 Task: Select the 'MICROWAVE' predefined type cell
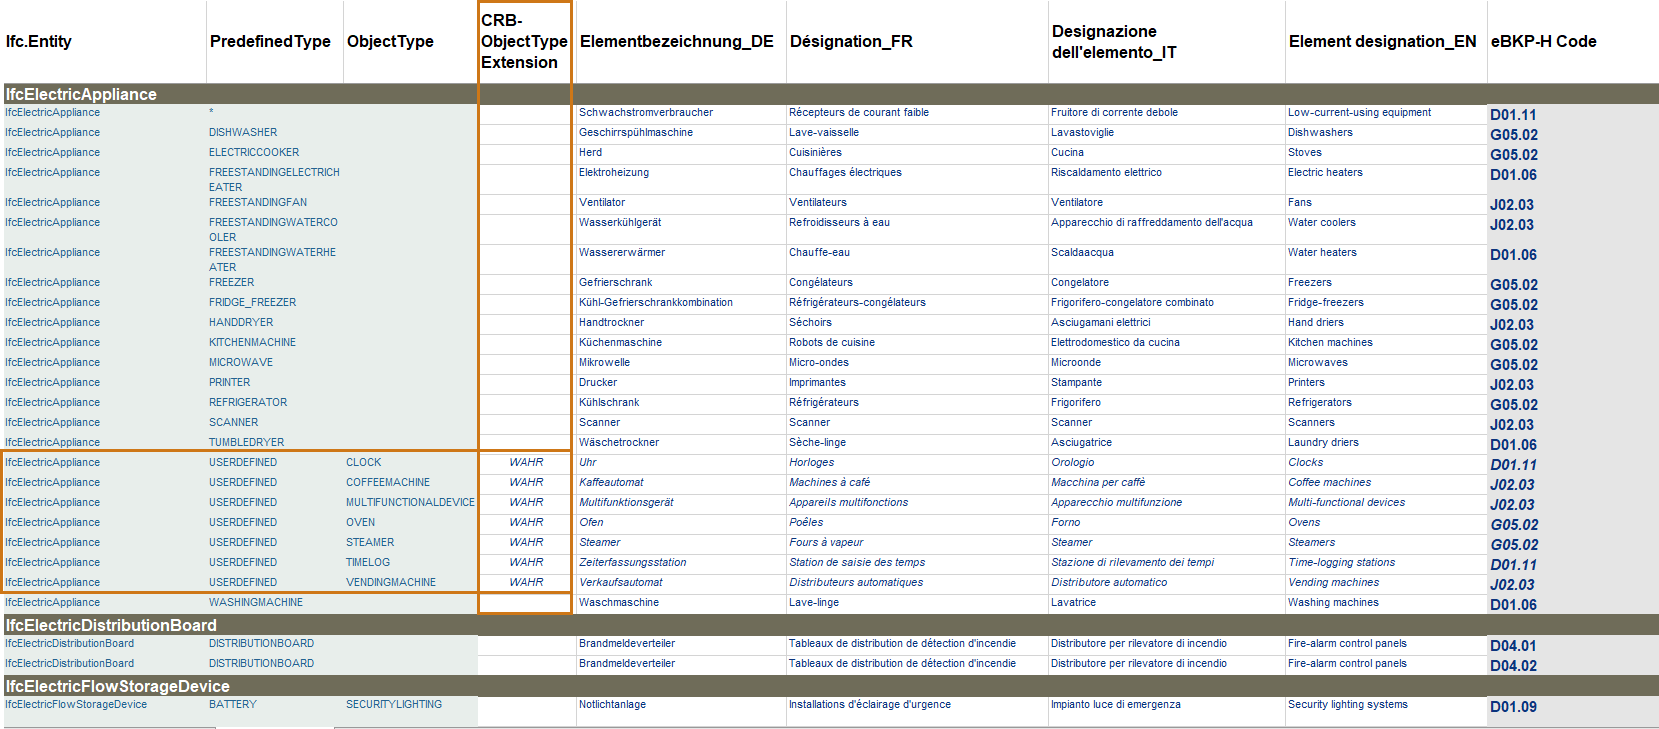[241, 362]
